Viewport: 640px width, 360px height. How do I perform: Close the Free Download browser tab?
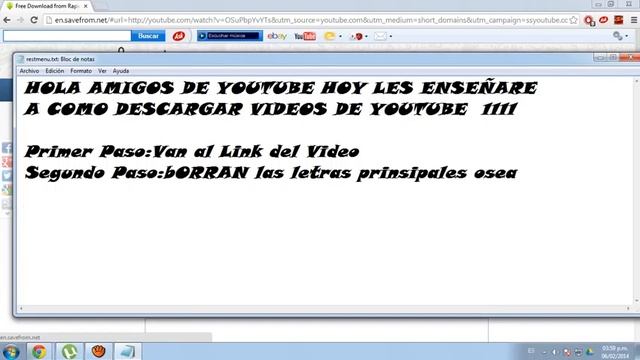pos(86,6)
